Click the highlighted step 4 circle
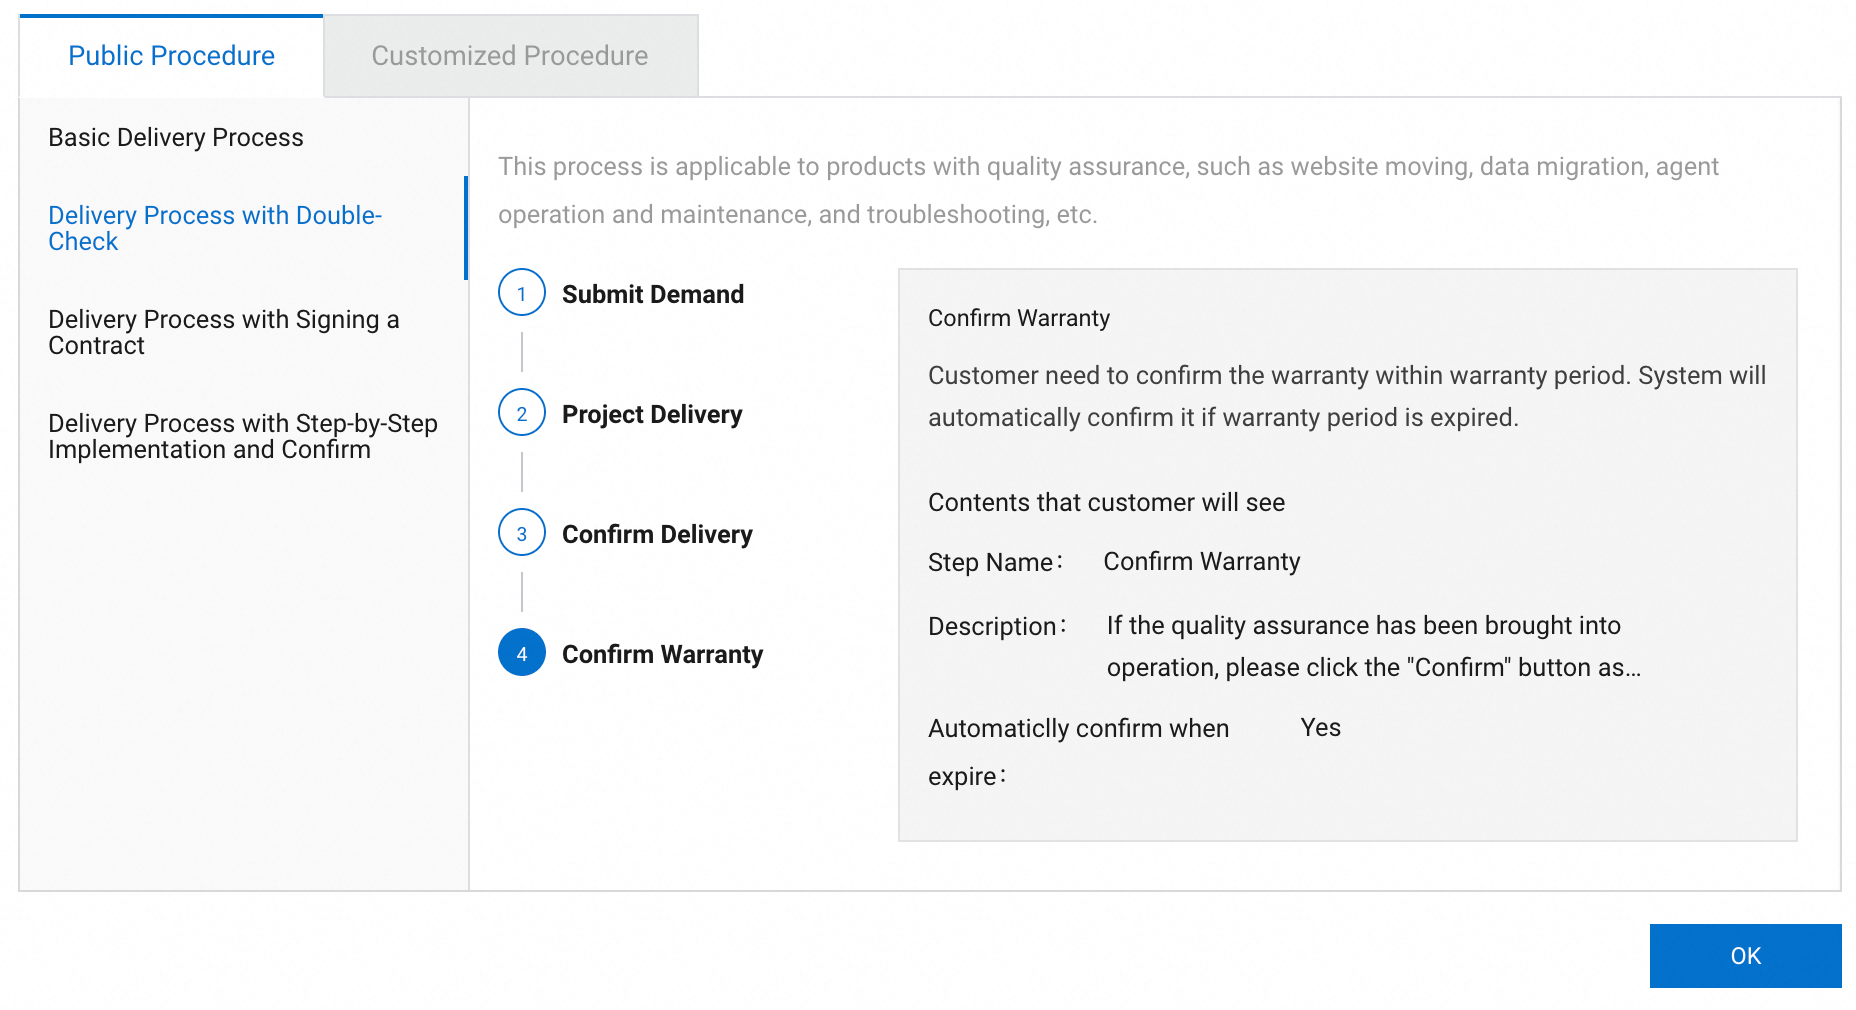 (x=521, y=653)
